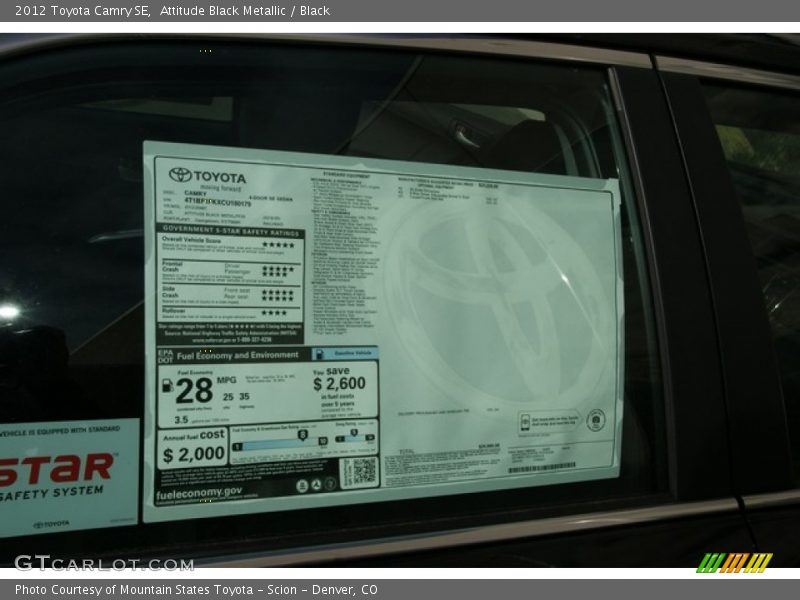800x600 pixels.
Task: Click the GTCARLOT.COM watermark logo
Action: (x=104, y=563)
